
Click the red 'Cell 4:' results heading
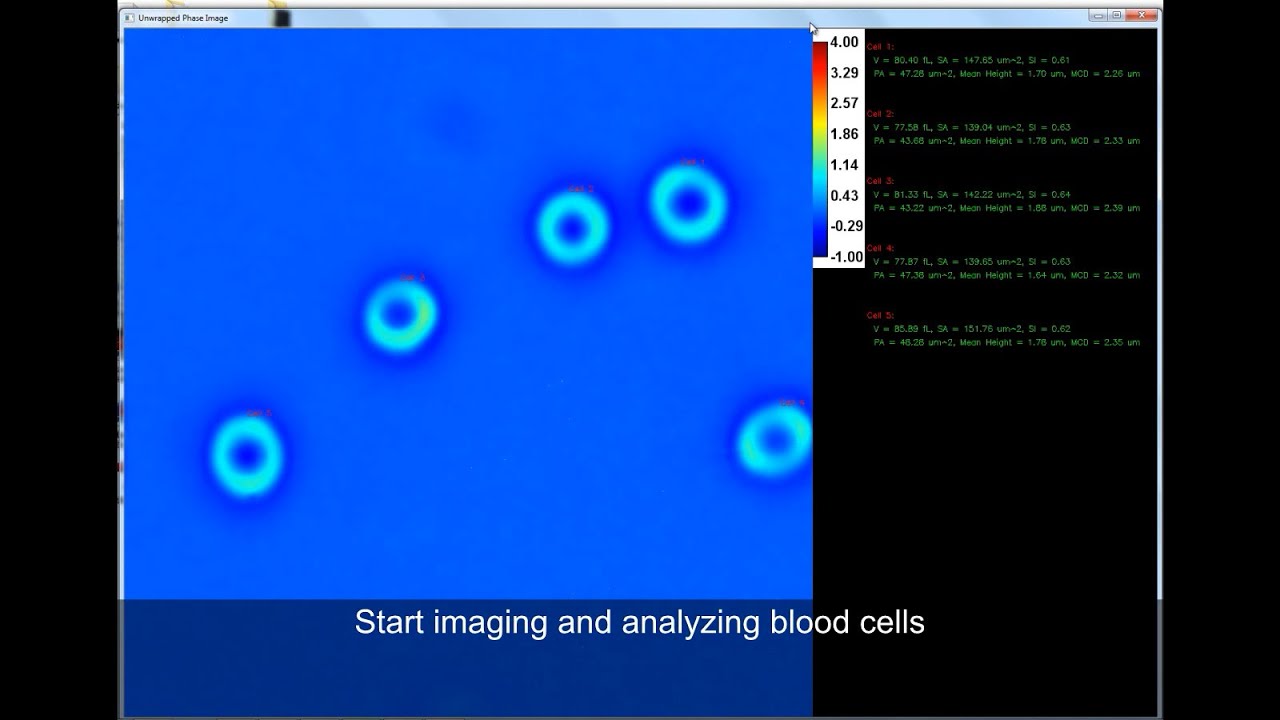click(880, 248)
